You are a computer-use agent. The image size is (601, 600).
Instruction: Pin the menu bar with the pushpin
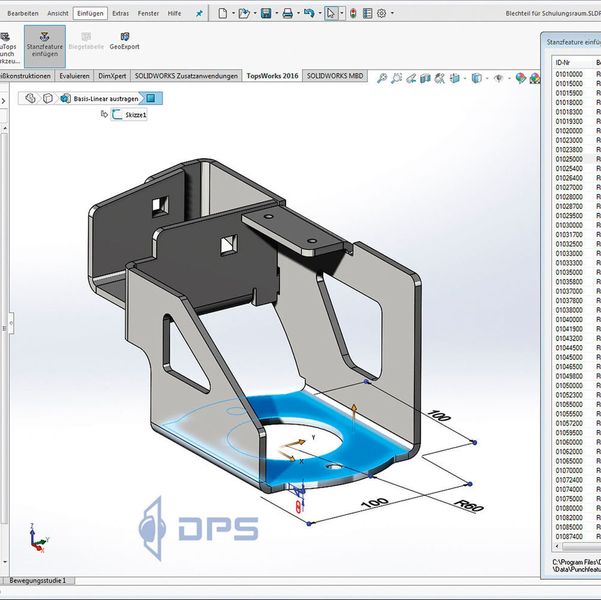[x=199, y=13]
